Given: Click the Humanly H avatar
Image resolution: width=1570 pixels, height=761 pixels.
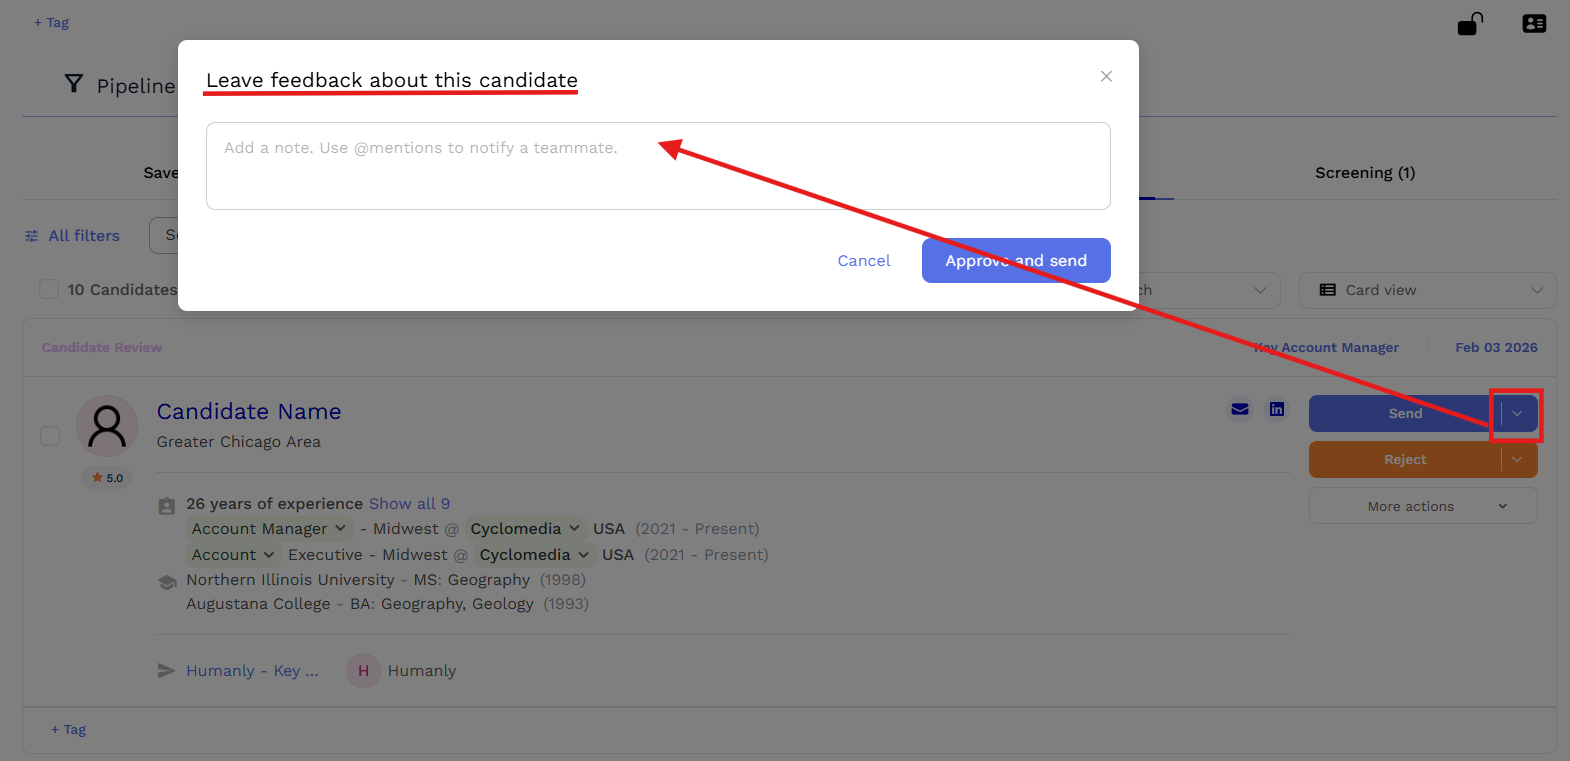Looking at the screenshot, I should [x=363, y=671].
